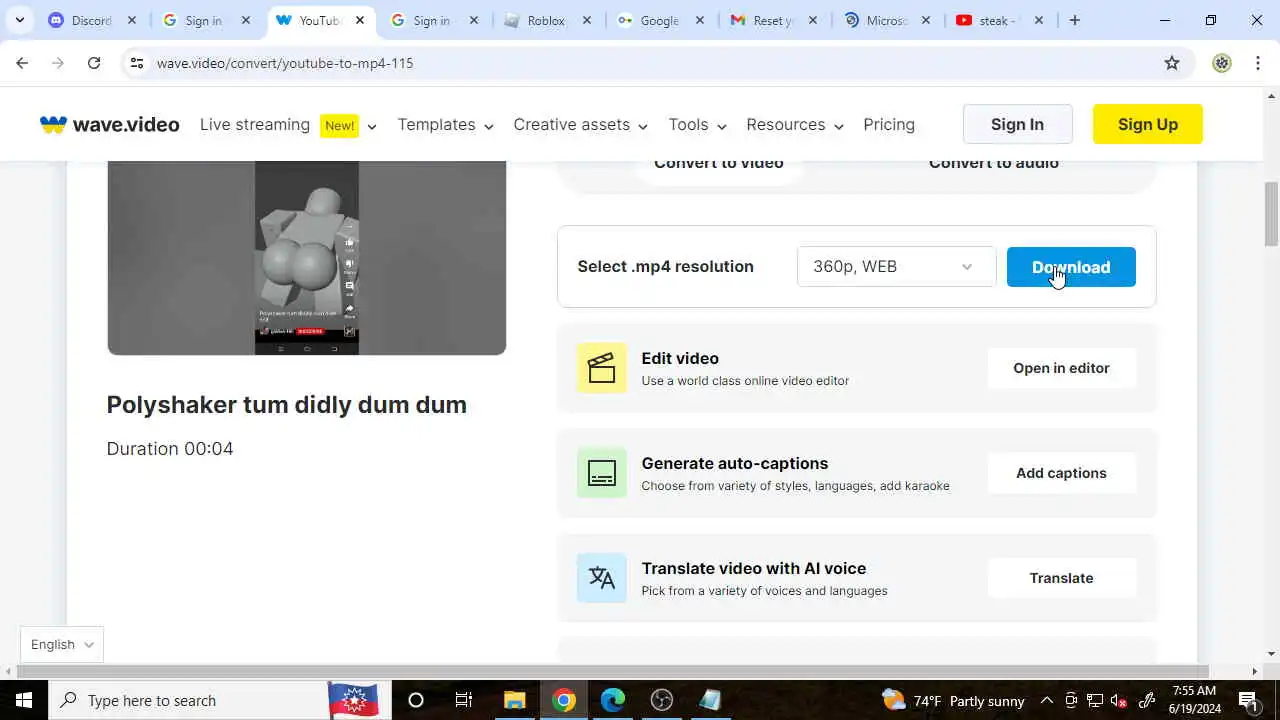Show hidden system tray icons
The width and height of the screenshot is (1280, 720).
pos(1046,700)
